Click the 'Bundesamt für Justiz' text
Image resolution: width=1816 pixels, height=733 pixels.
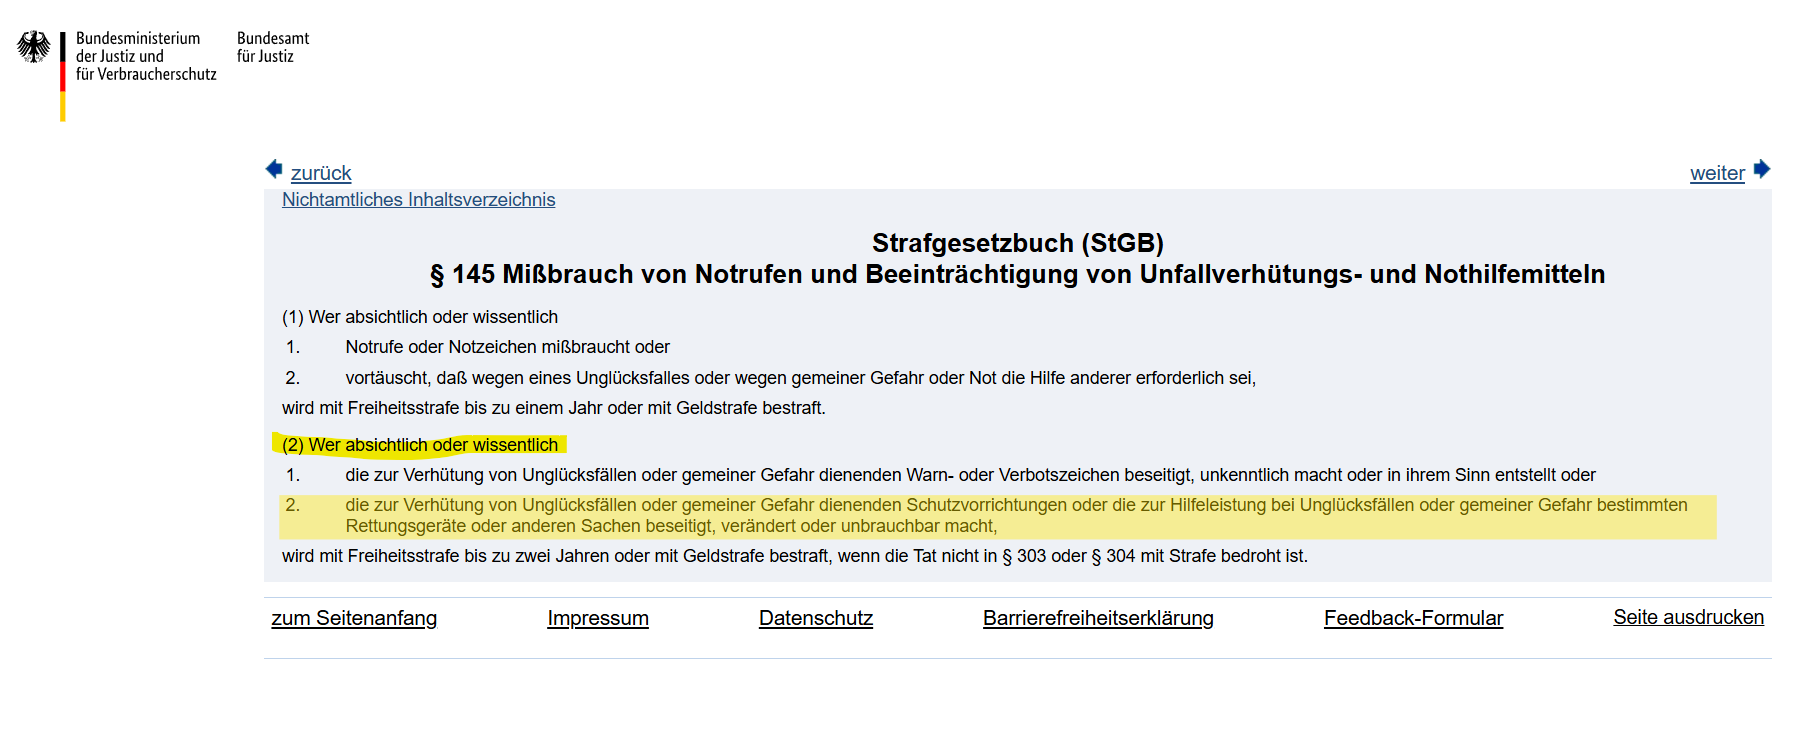273,47
